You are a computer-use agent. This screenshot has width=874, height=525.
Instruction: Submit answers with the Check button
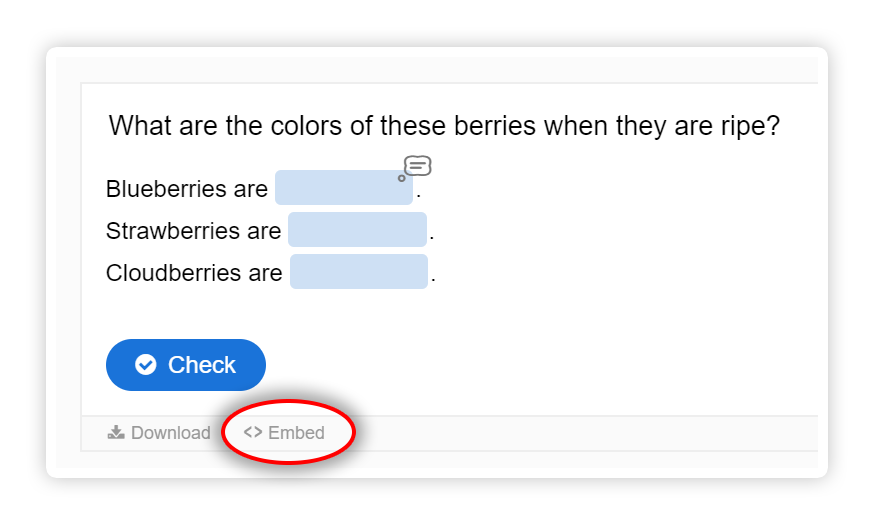click(x=186, y=365)
